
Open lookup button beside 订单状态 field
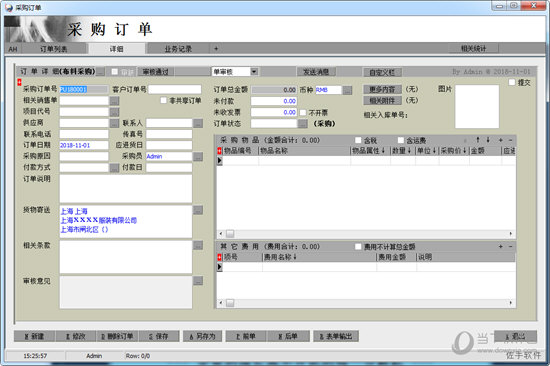point(303,124)
